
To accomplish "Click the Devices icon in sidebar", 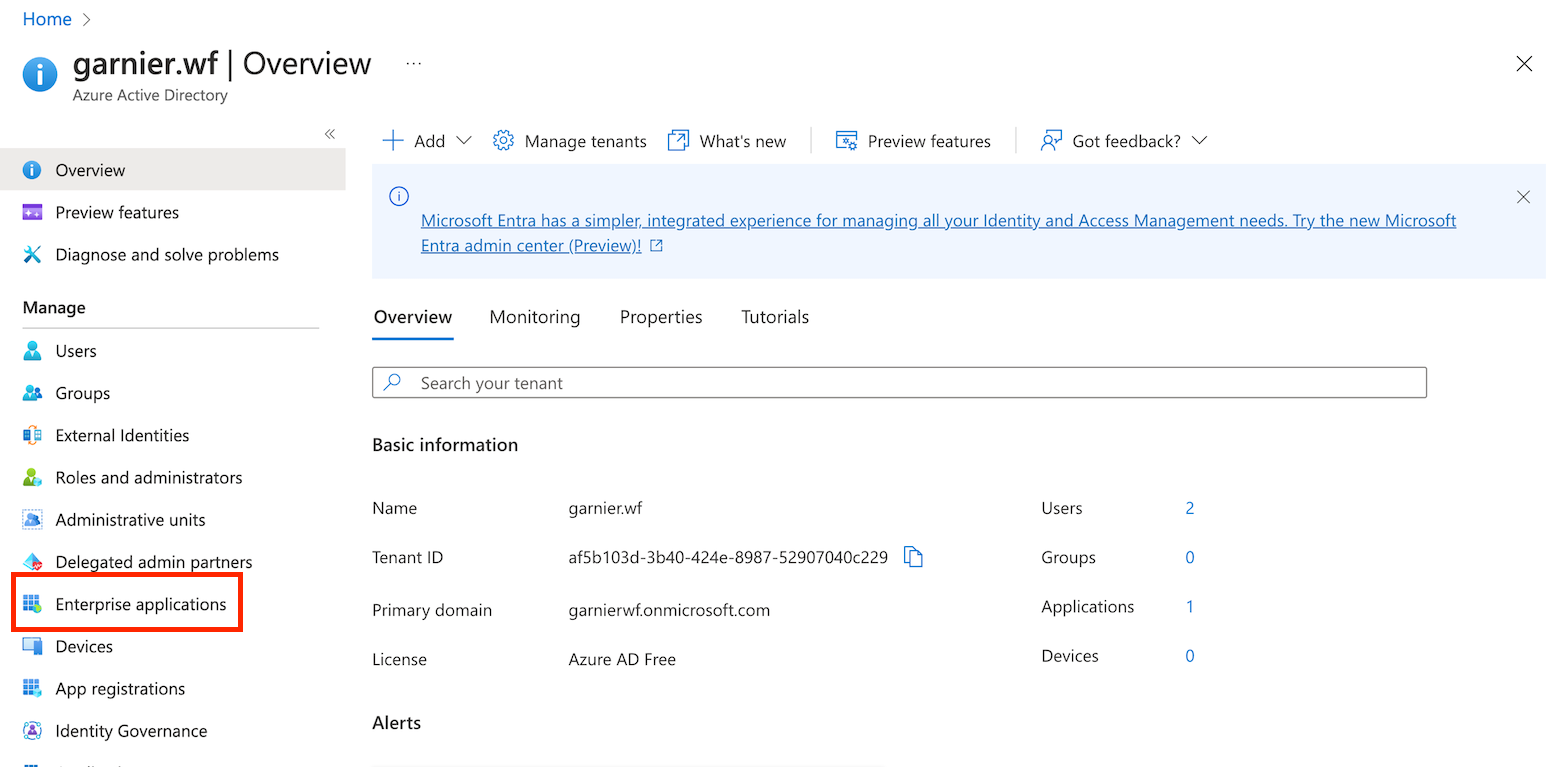I will coord(32,646).
